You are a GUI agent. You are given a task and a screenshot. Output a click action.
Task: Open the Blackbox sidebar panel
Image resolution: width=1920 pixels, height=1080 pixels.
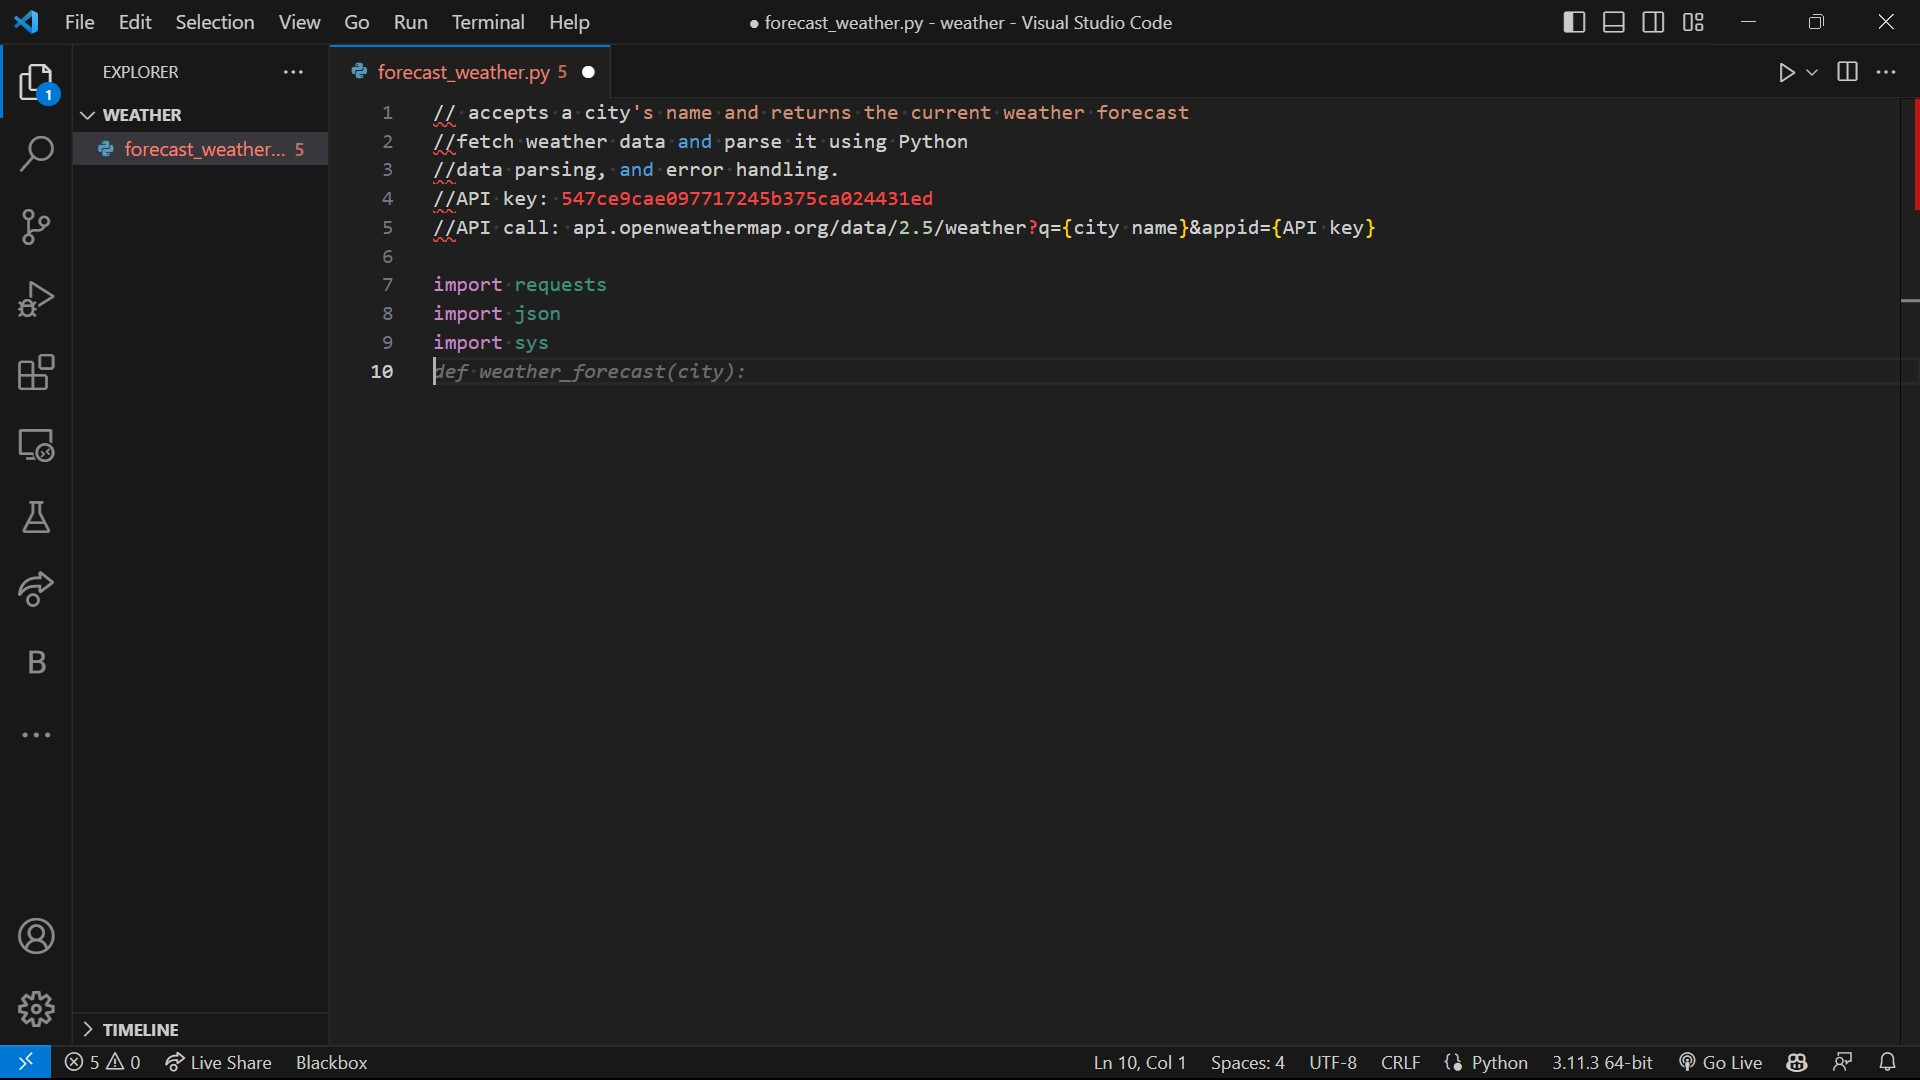click(x=36, y=662)
